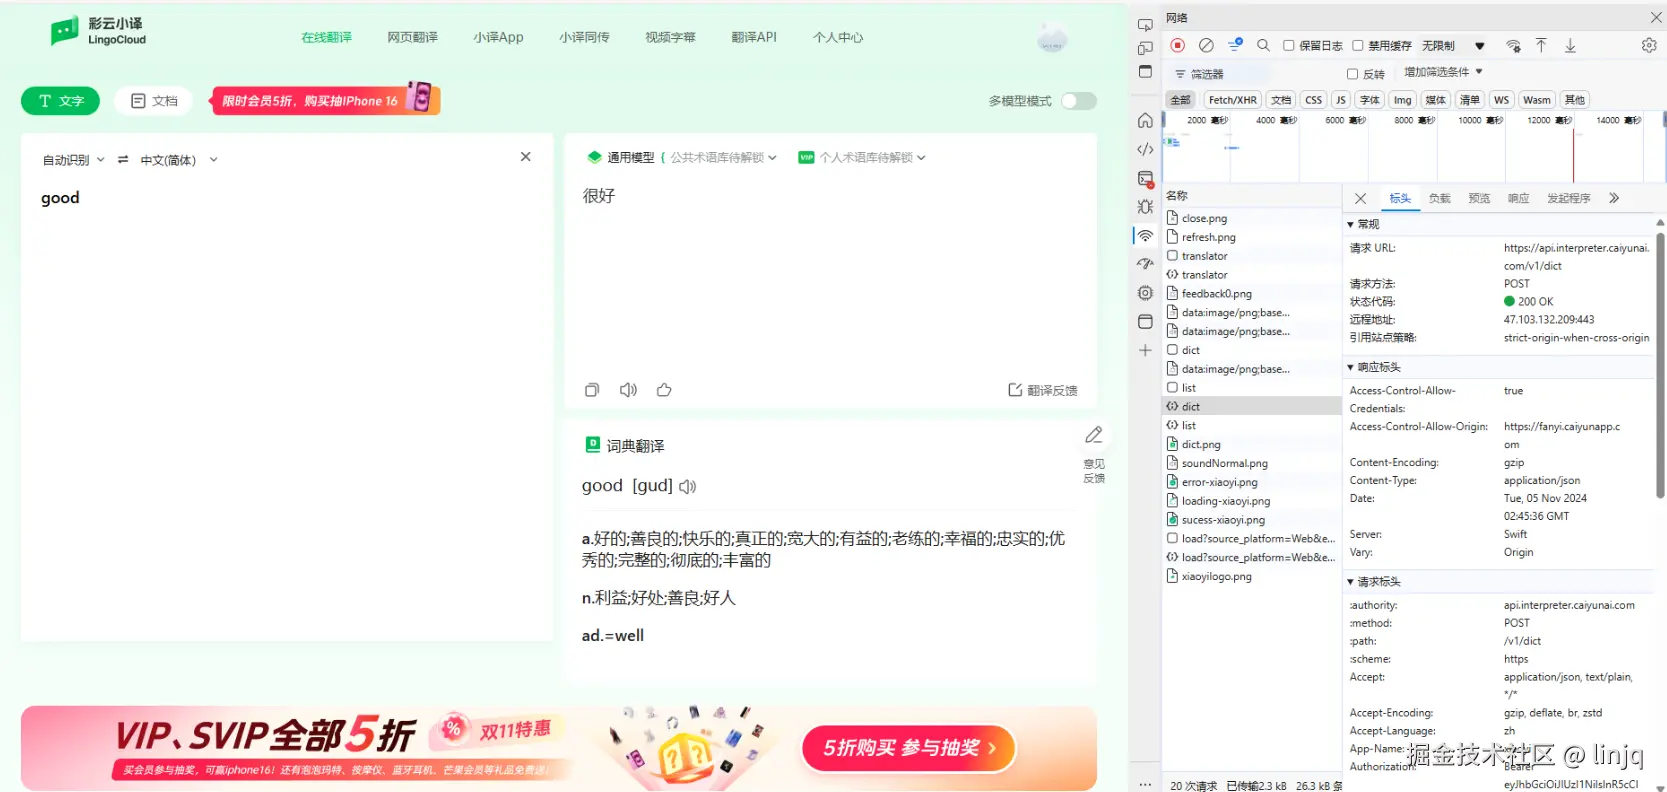This screenshot has height=792, width=1667.
Task: Play pronunciation of good [gud]
Action: click(687, 487)
